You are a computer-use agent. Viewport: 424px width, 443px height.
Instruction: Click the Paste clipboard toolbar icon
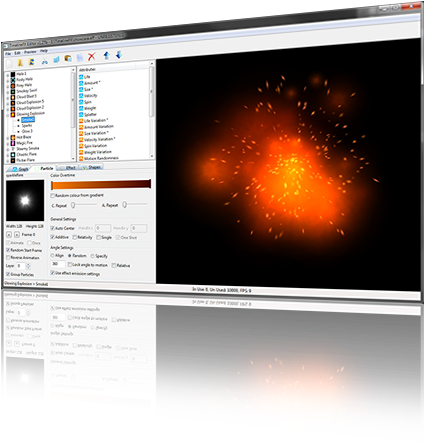tap(68, 59)
